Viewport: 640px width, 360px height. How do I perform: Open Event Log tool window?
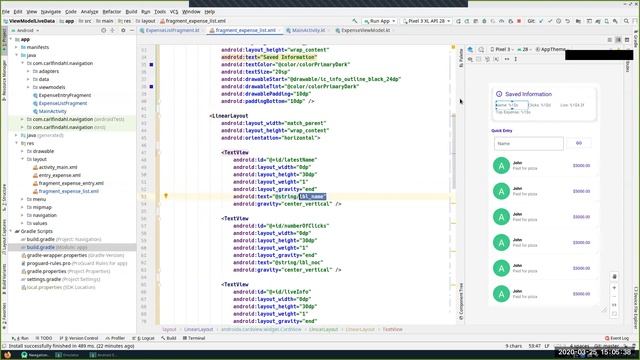pos(617,338)
